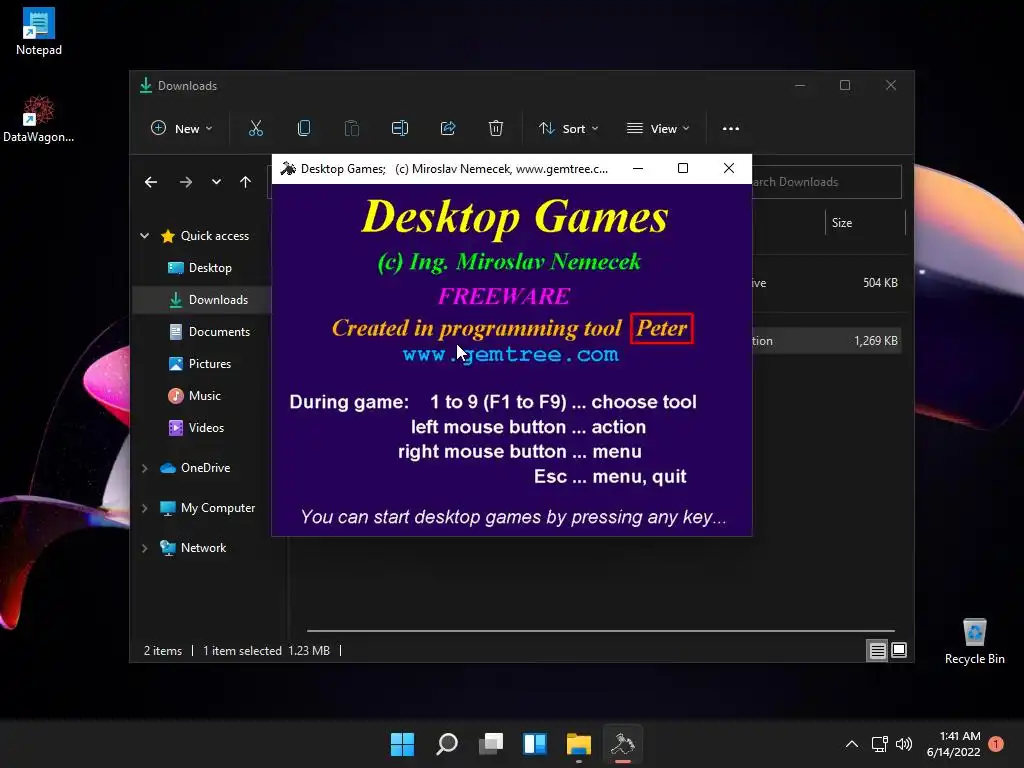
Task: Click the Delete trash icon in toolbar
Action: (496, 129)
